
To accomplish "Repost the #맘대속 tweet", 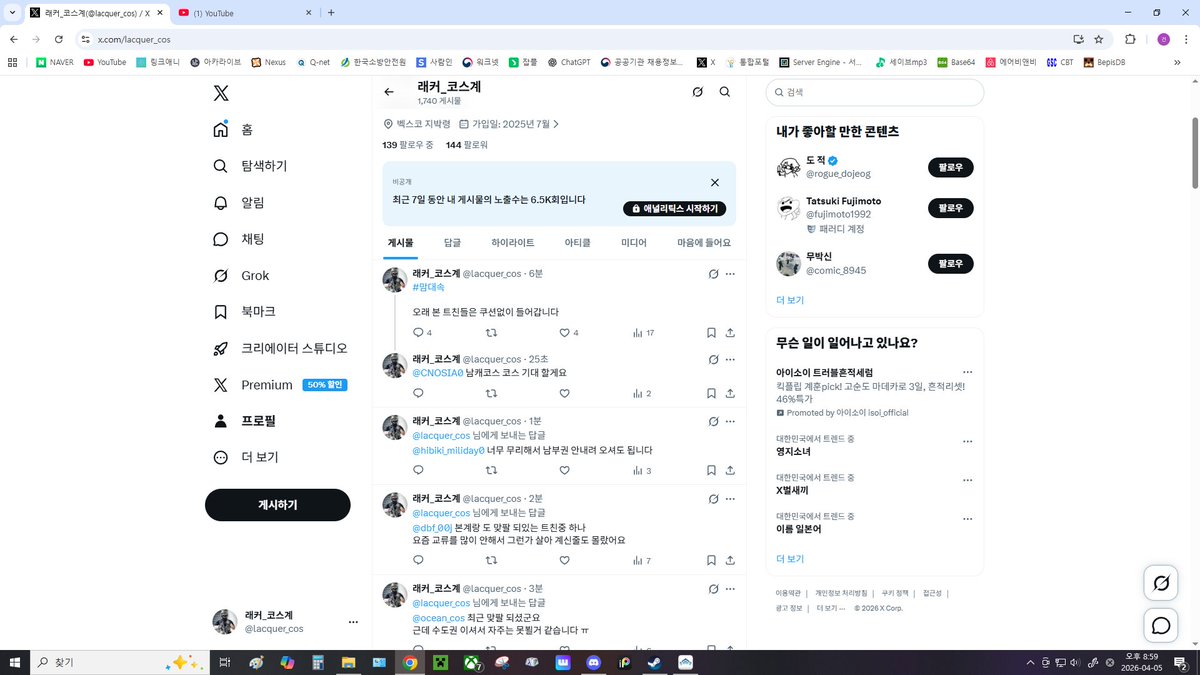I will point(490,332).
